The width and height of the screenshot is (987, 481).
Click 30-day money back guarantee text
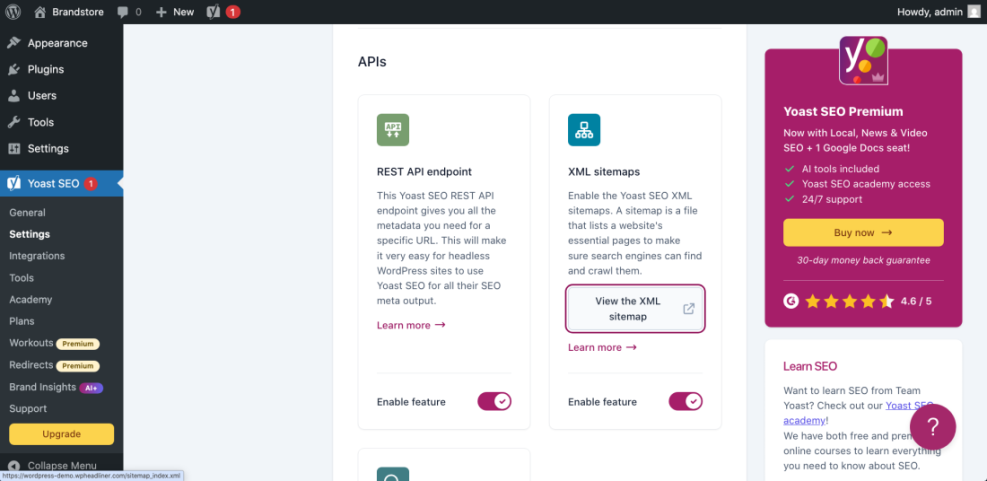863,260
